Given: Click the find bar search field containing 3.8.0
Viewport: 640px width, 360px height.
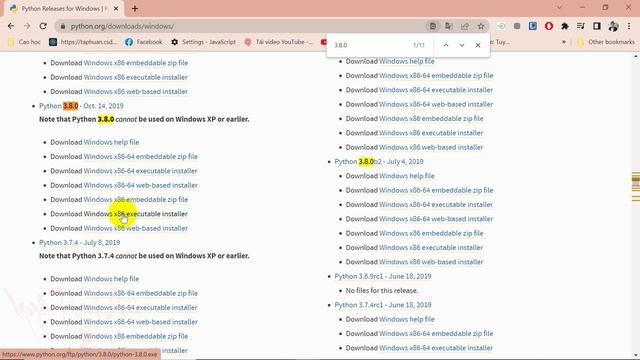Looking at the screenshot, I should coord(369,45).
